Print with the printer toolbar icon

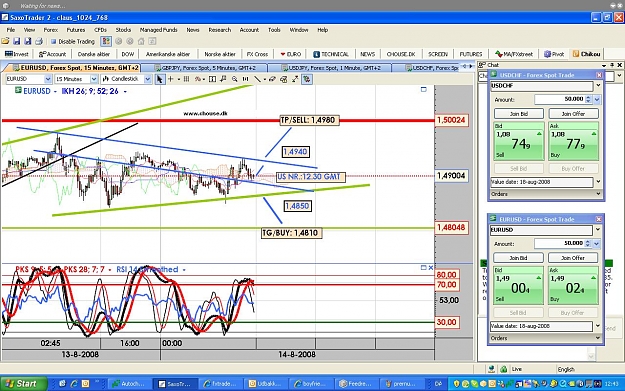39,41
